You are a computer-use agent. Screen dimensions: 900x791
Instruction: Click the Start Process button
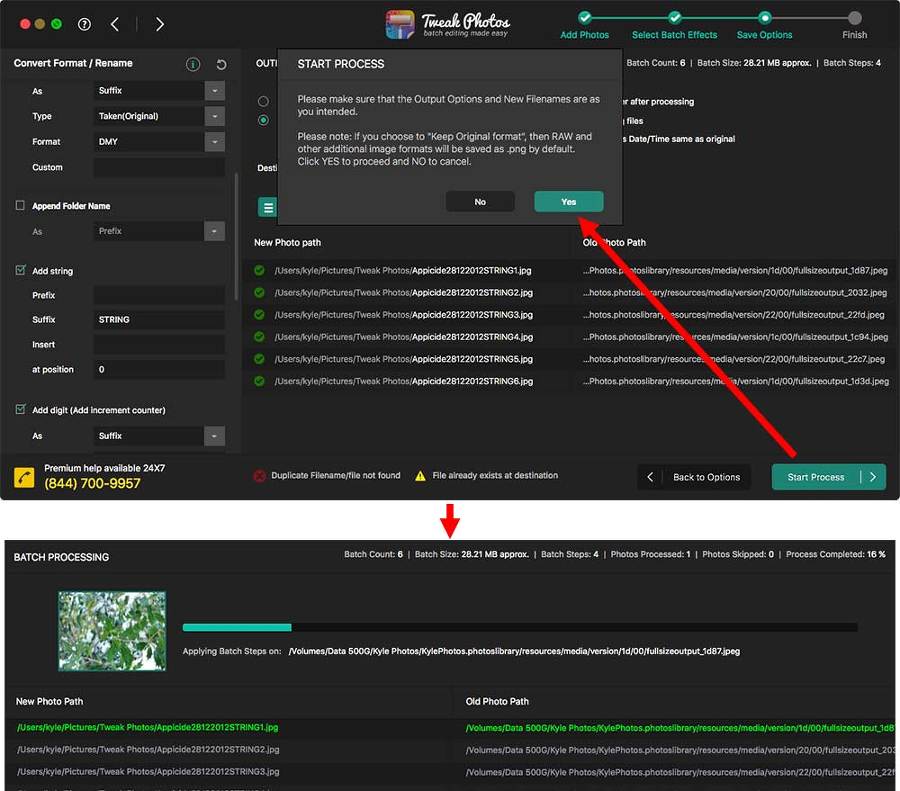[829, 477]
